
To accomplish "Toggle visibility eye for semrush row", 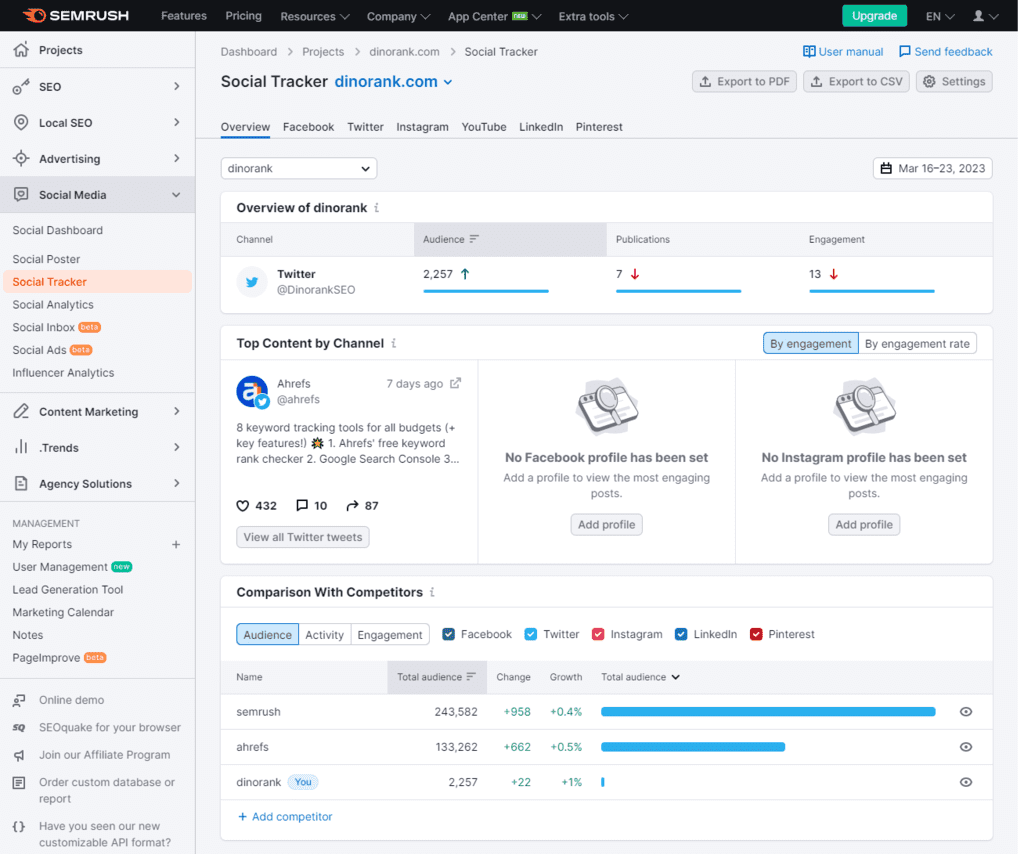I will click(x=966, y=712).
